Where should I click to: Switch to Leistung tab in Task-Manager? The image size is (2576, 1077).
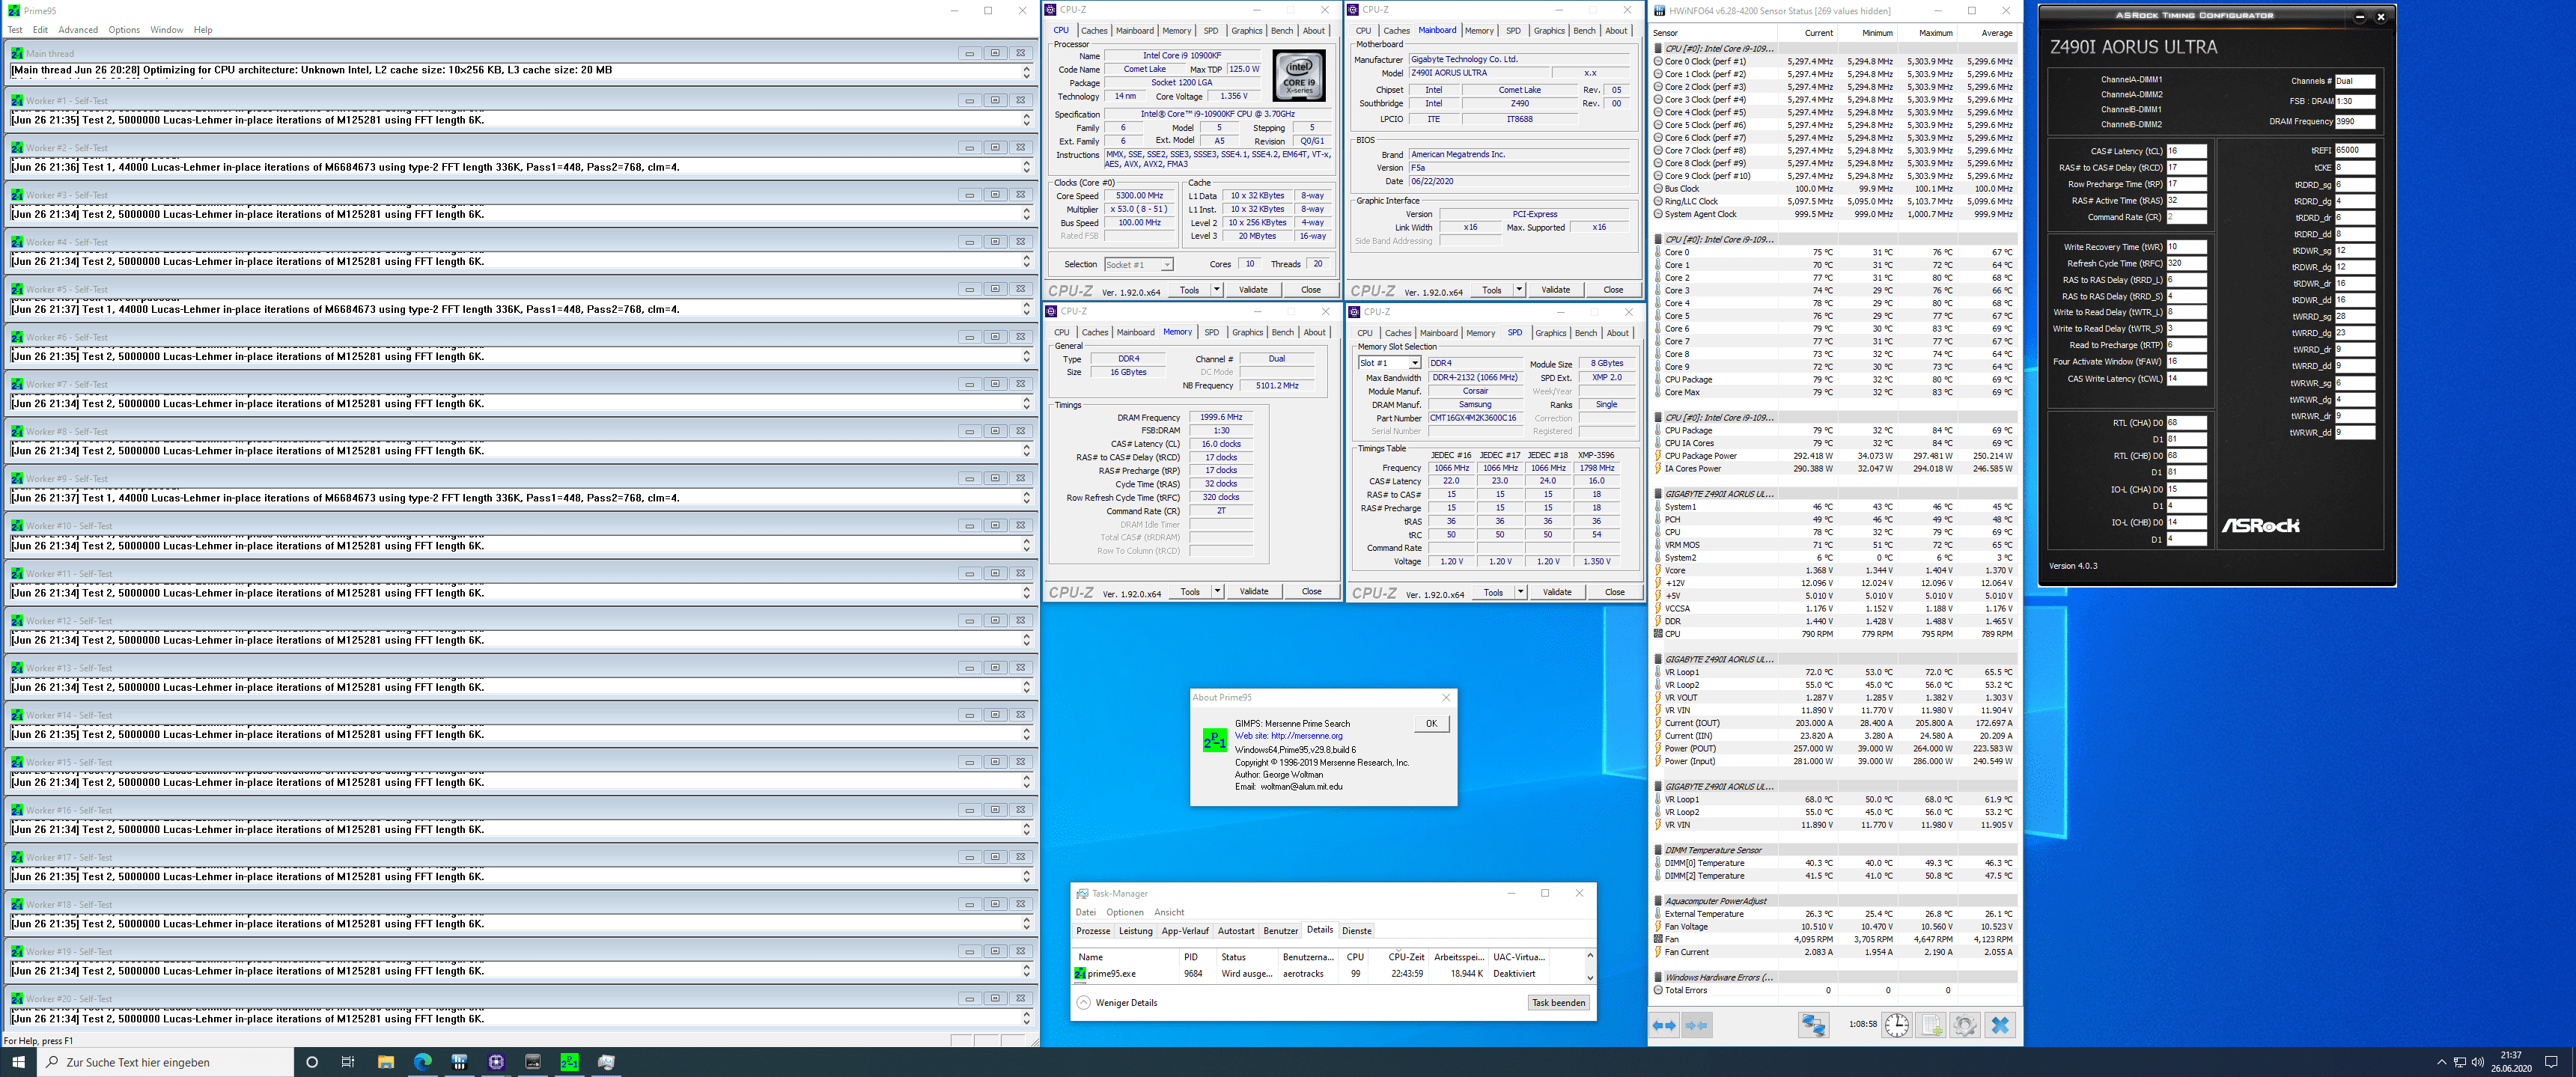(1135, 931)
